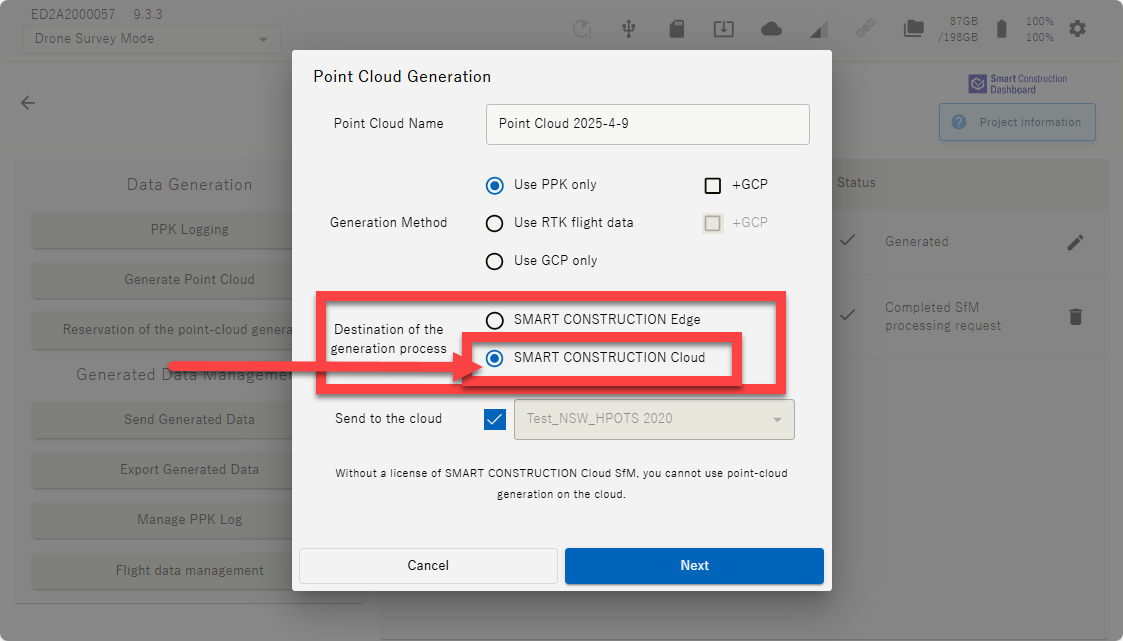Cancel the Point Cloud Generation dialog
1123x641 pixels.
click(428, 566)
